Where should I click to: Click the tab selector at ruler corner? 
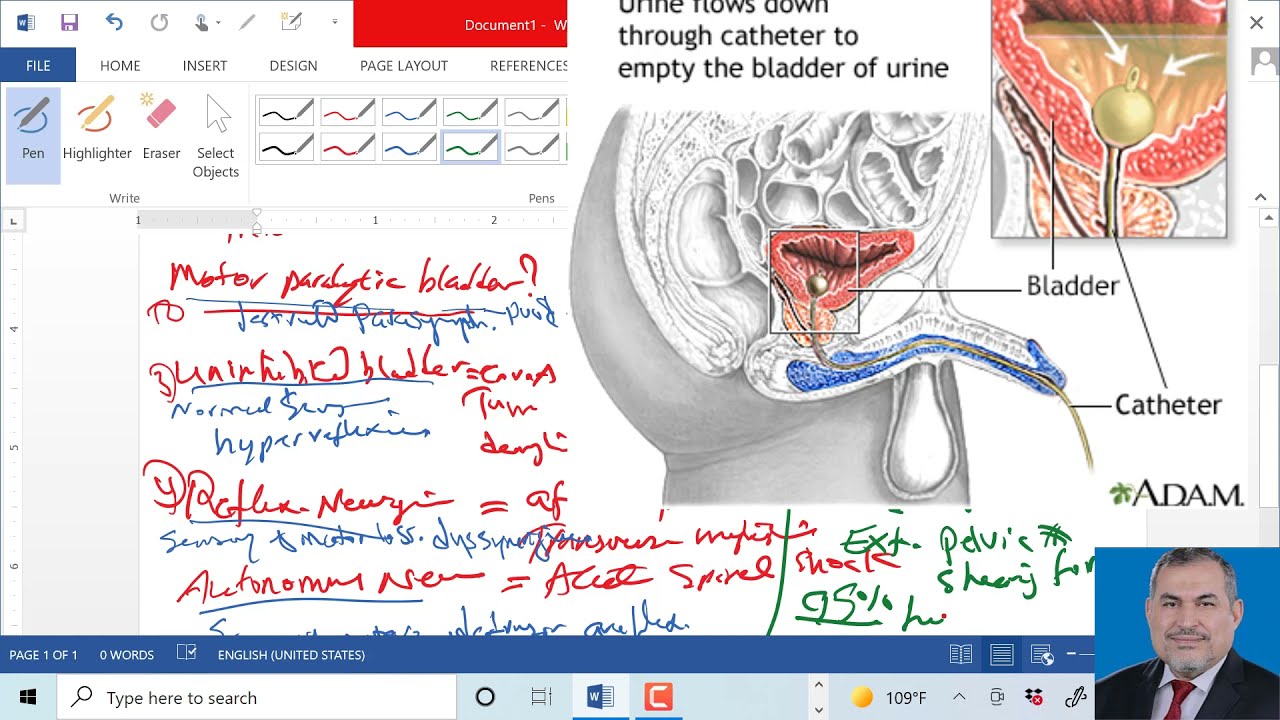pos(13,220)
